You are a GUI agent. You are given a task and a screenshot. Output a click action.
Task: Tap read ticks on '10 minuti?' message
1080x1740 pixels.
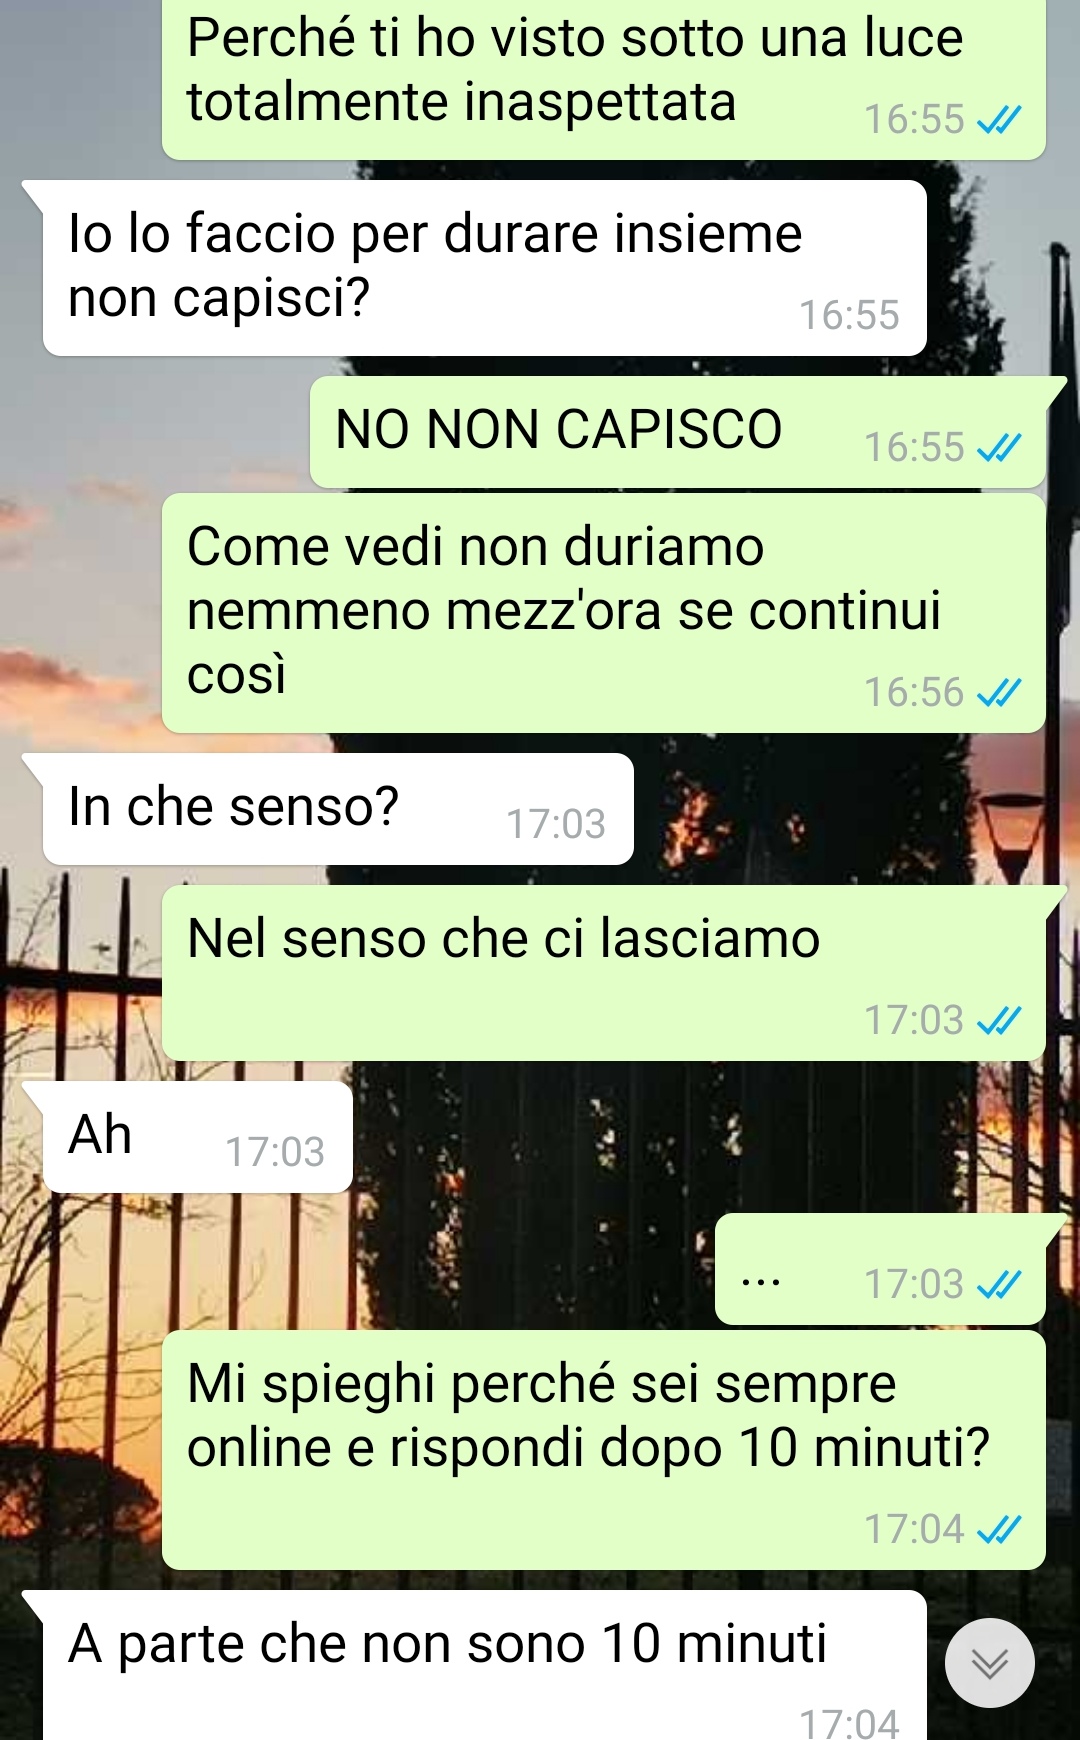(999, 1529)
